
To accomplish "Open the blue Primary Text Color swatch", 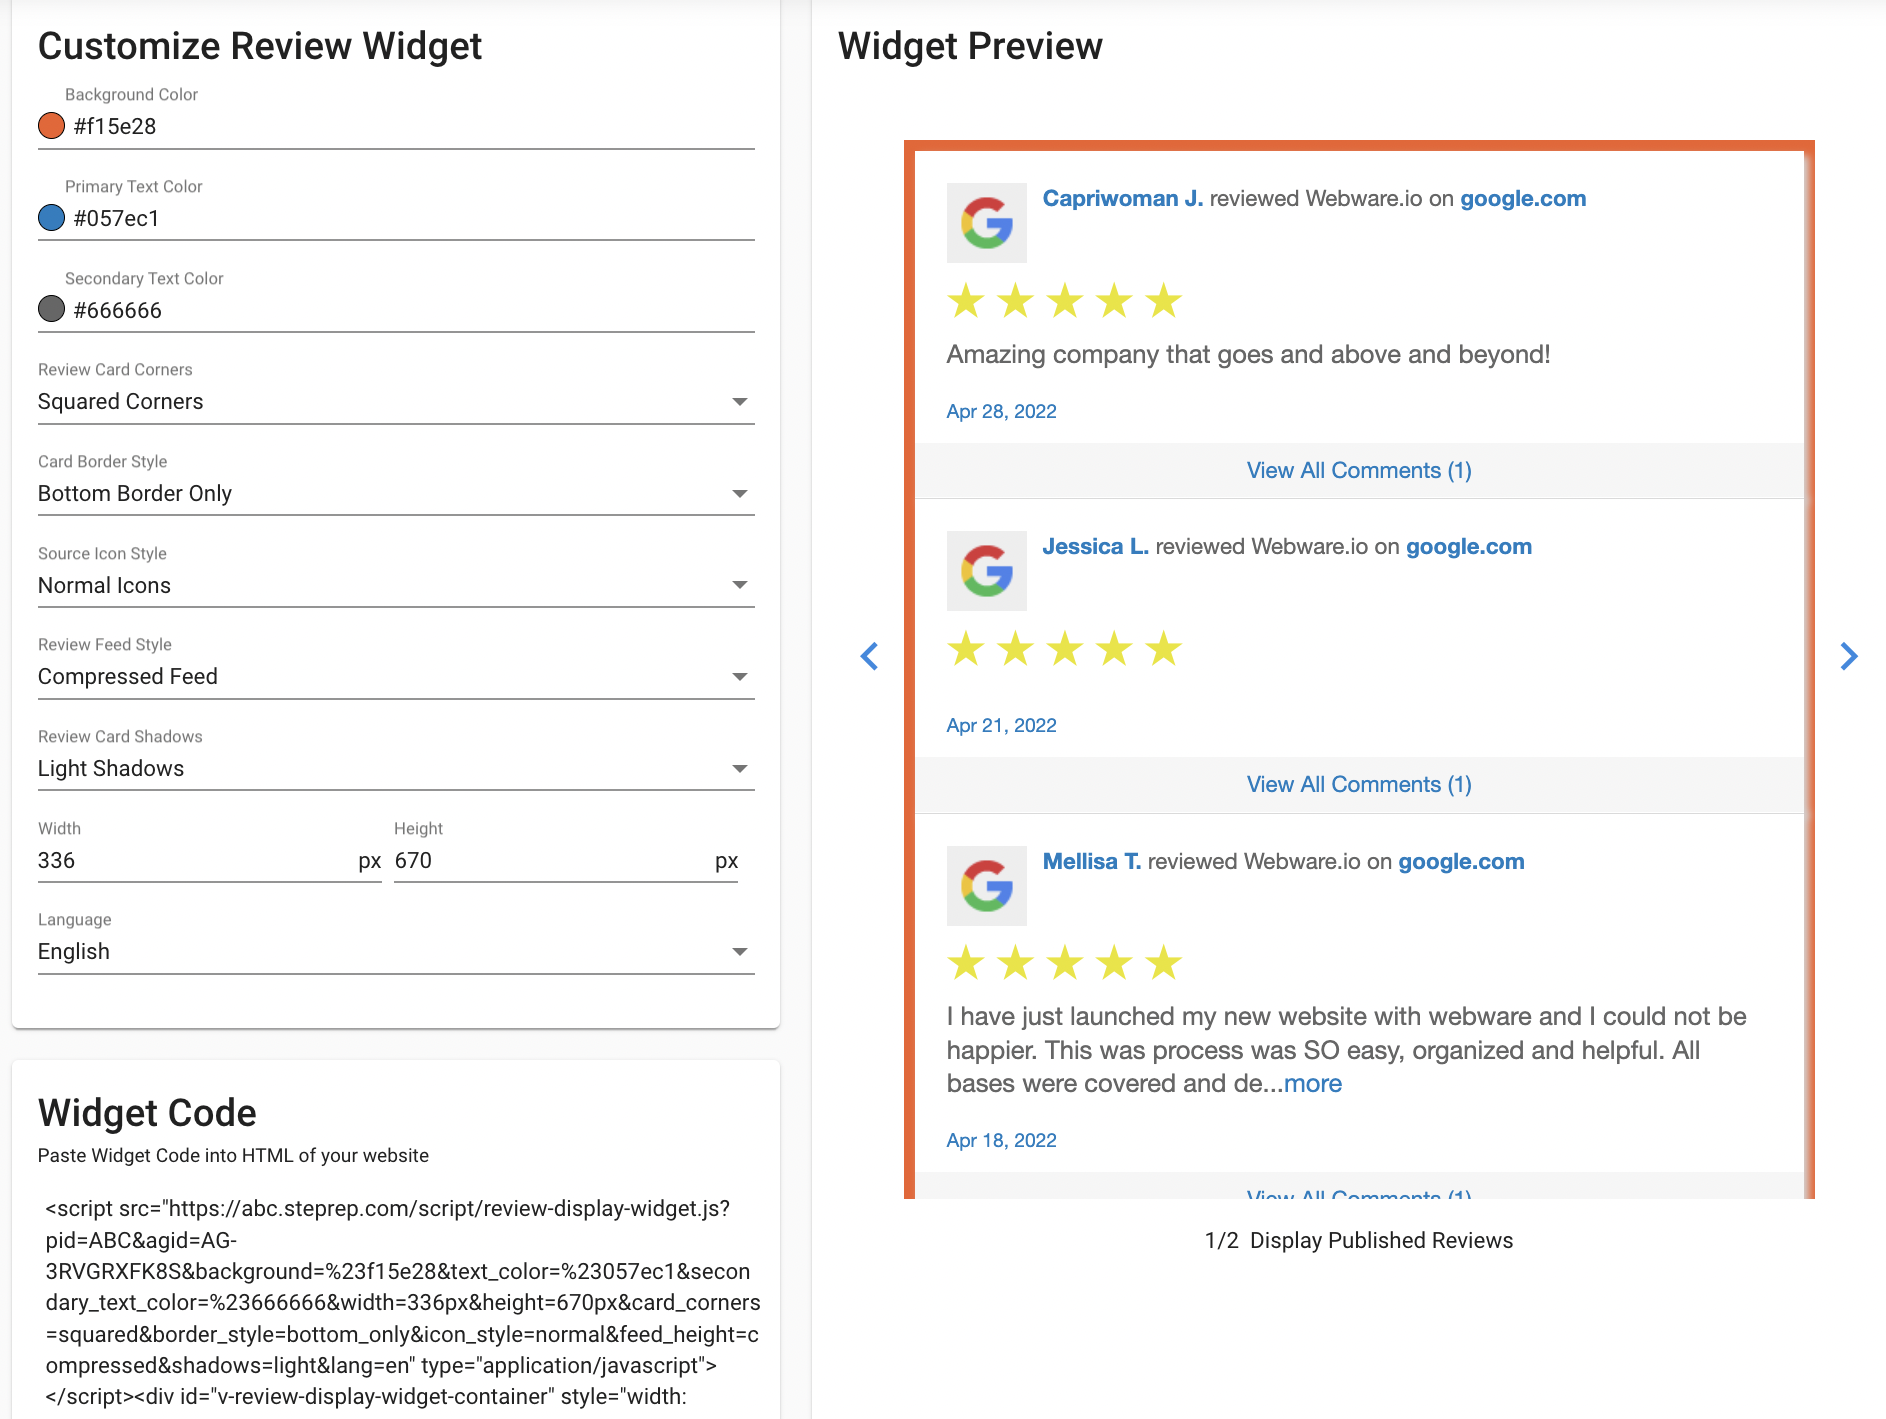I will [51, 218].
